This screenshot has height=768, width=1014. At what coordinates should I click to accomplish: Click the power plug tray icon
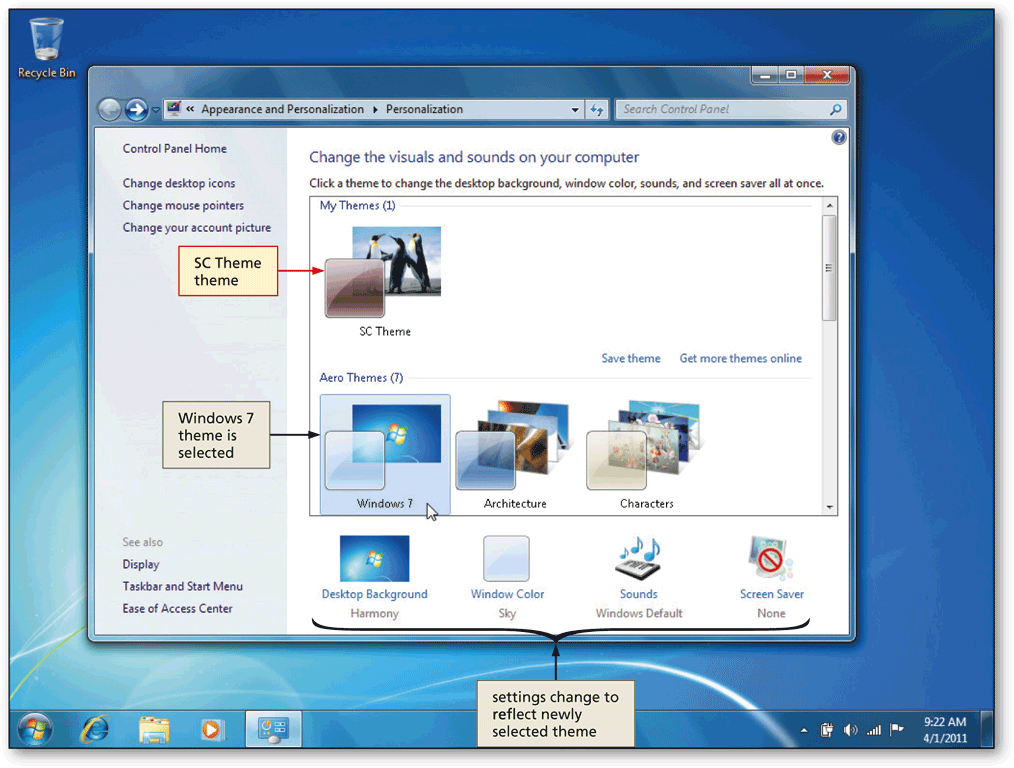[x=826, y=731]
